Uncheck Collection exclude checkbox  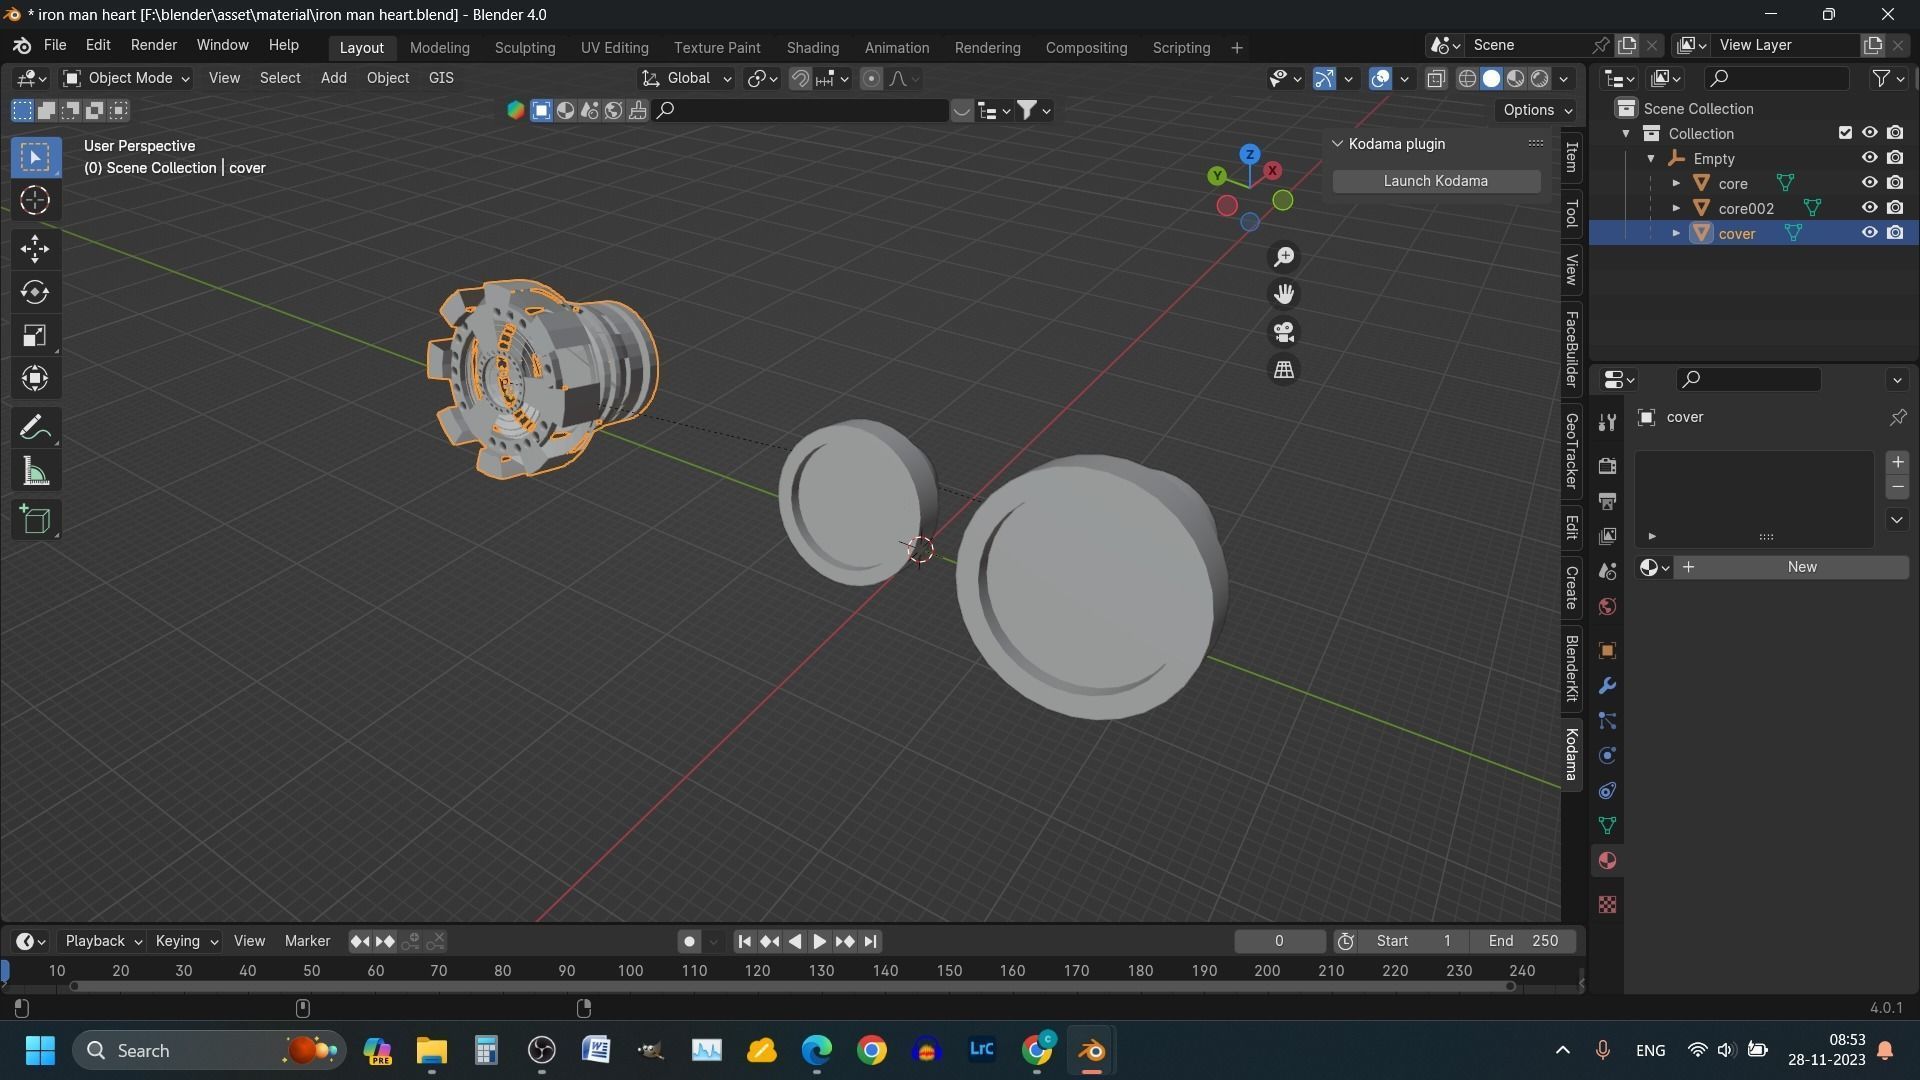pyautogui.click(x=1845, y=133)
